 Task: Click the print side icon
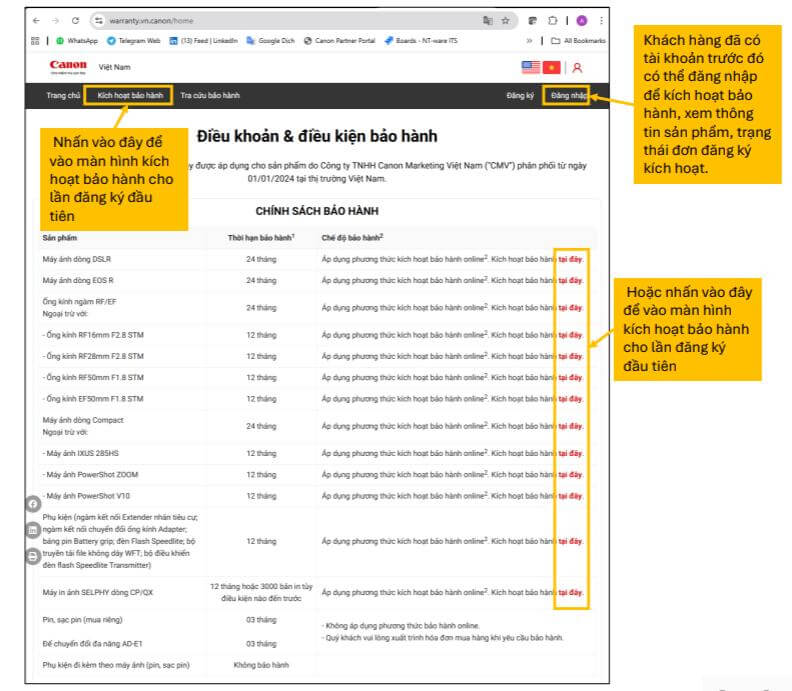[33, 556]
